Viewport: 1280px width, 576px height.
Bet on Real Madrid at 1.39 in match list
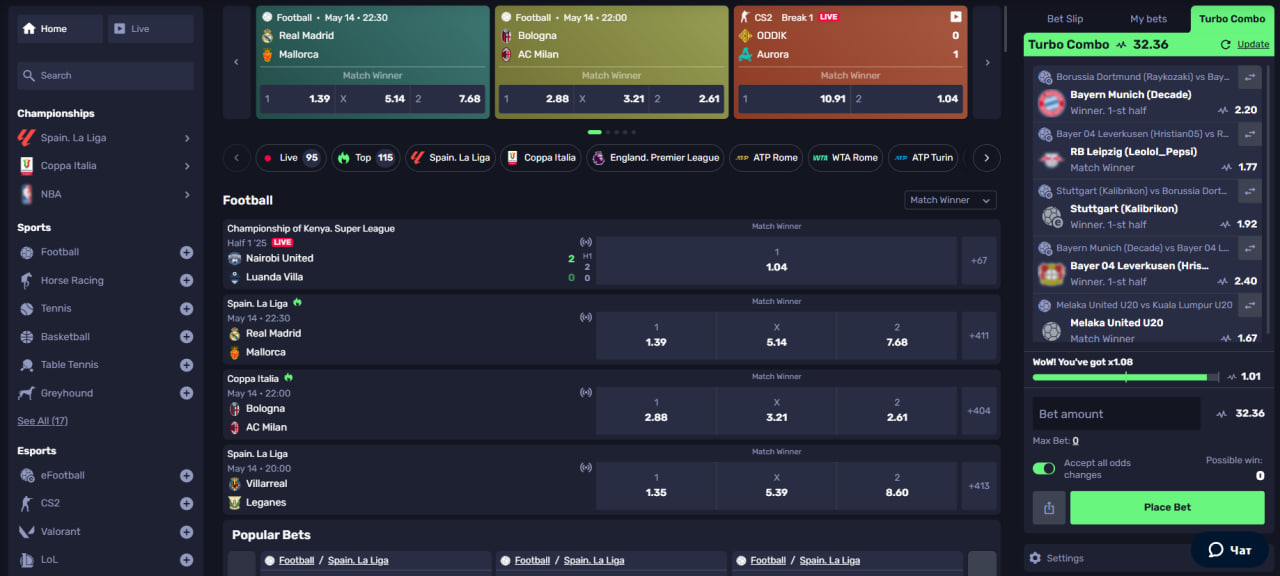[656, 335]
